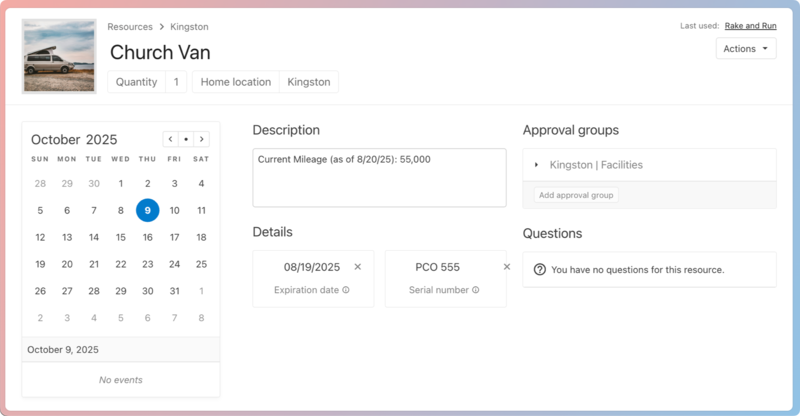
Task: Click info icon beside Serial number
Action: 476,290
